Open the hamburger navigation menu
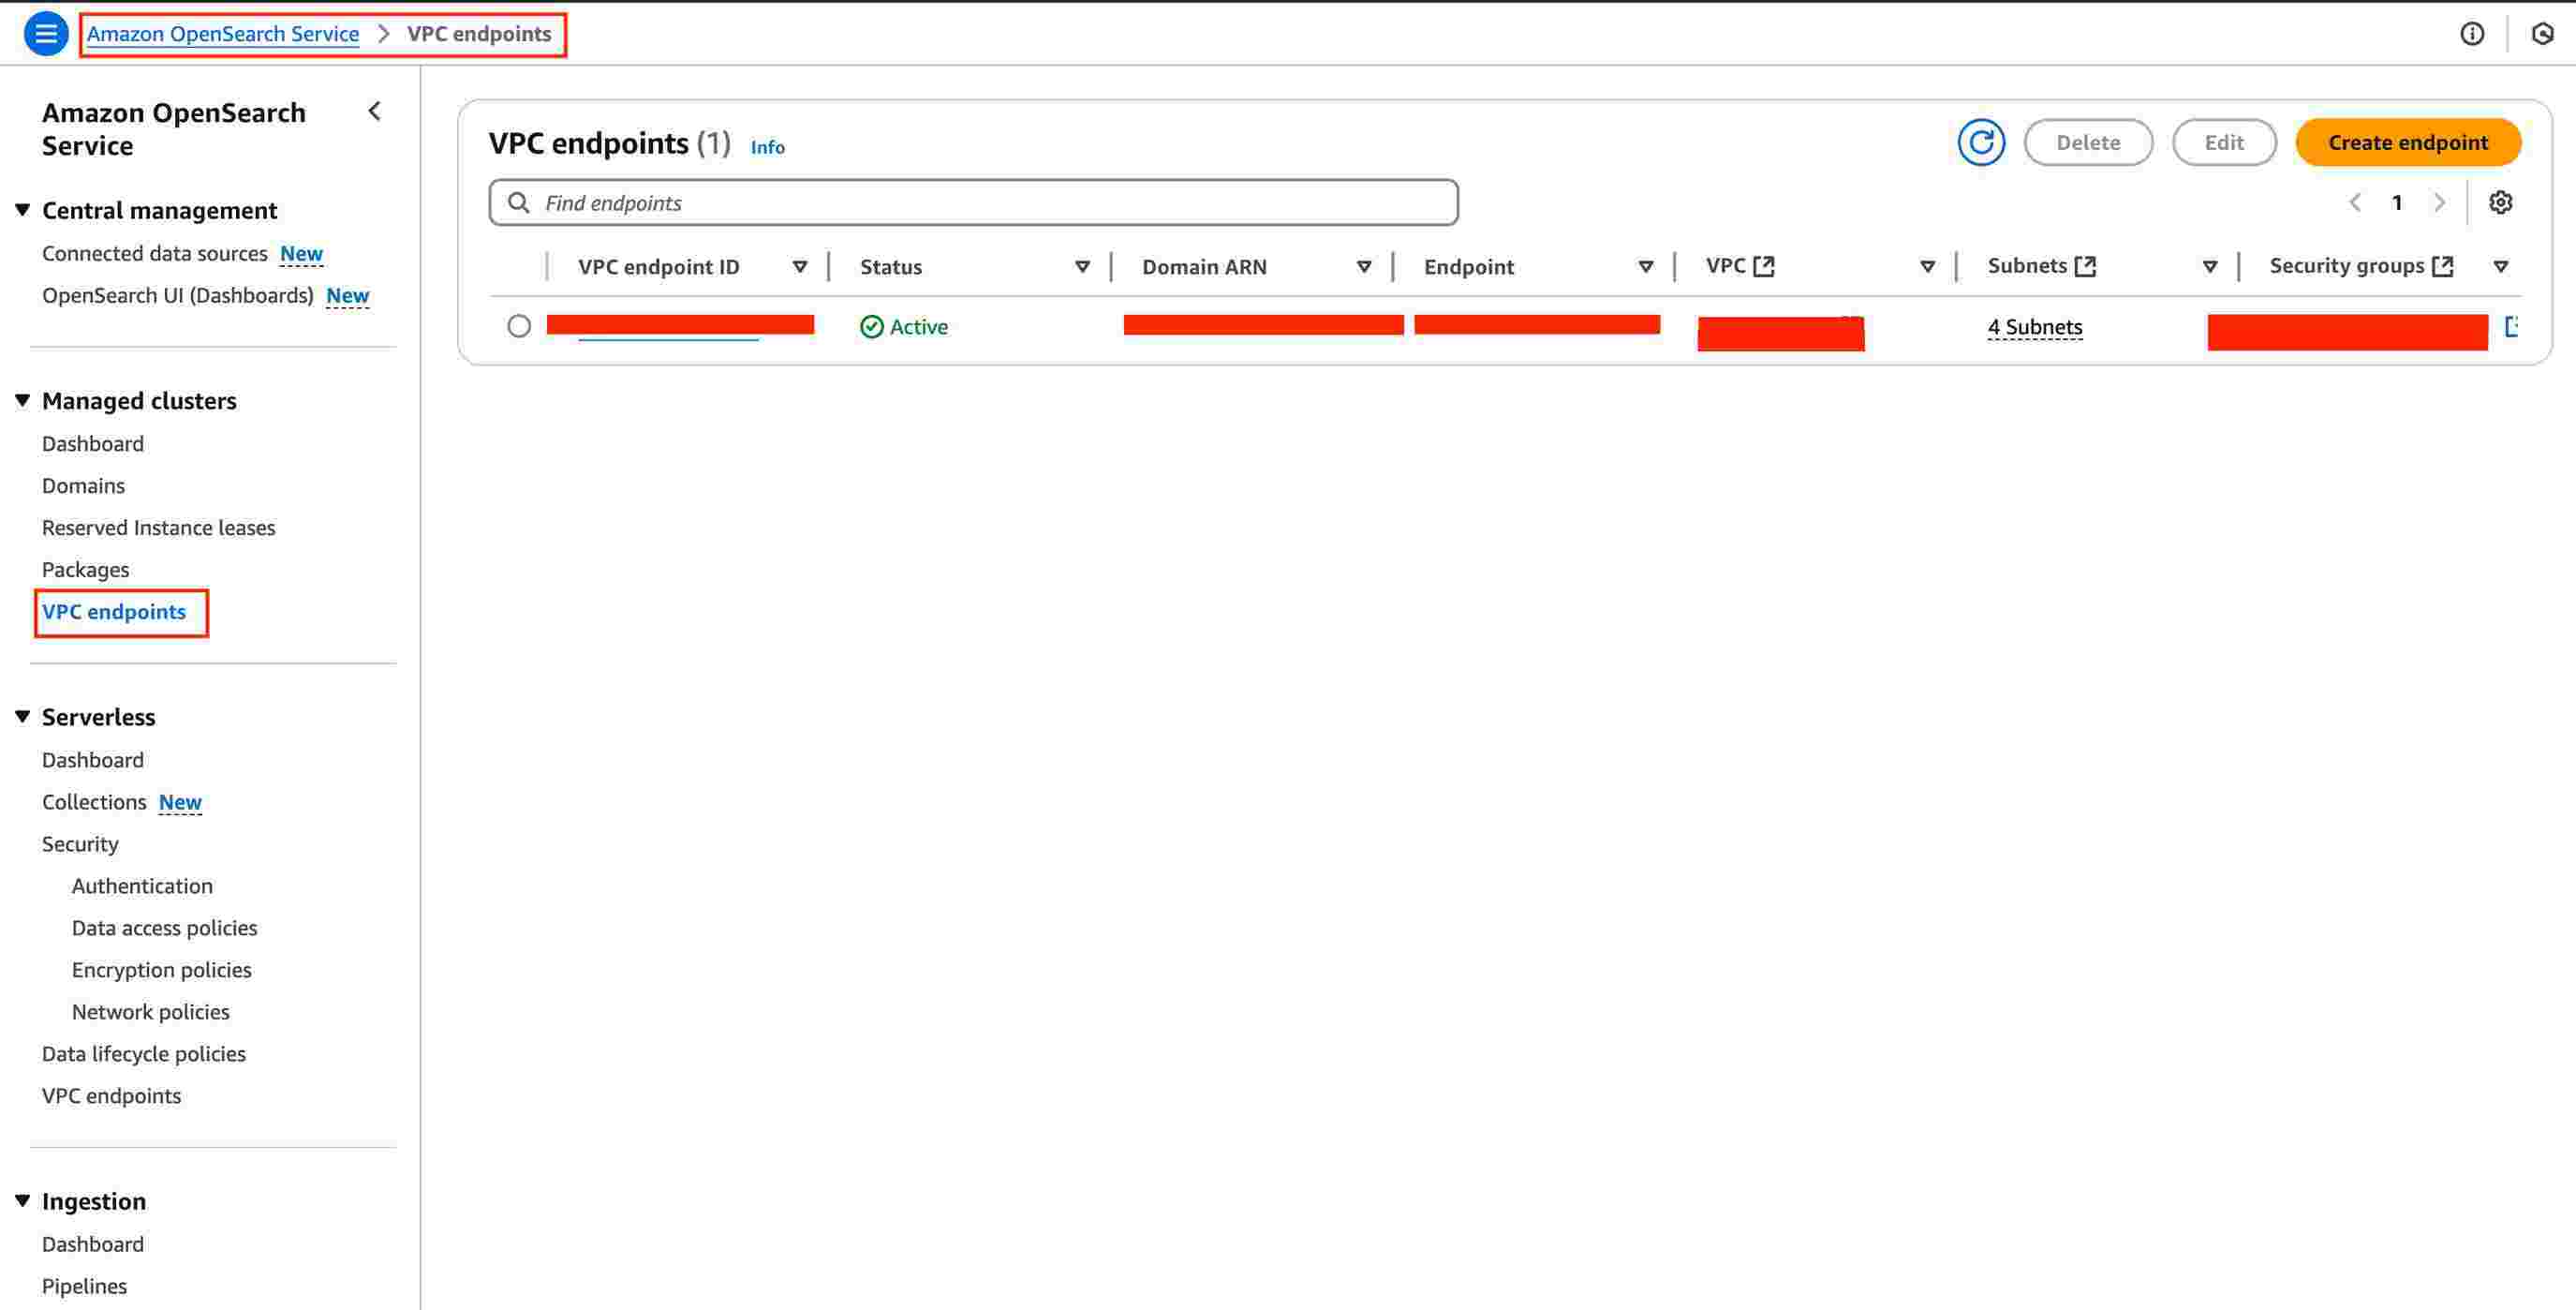The width and height of the screenshot is (2576, 1310). [x=45, y=34]
